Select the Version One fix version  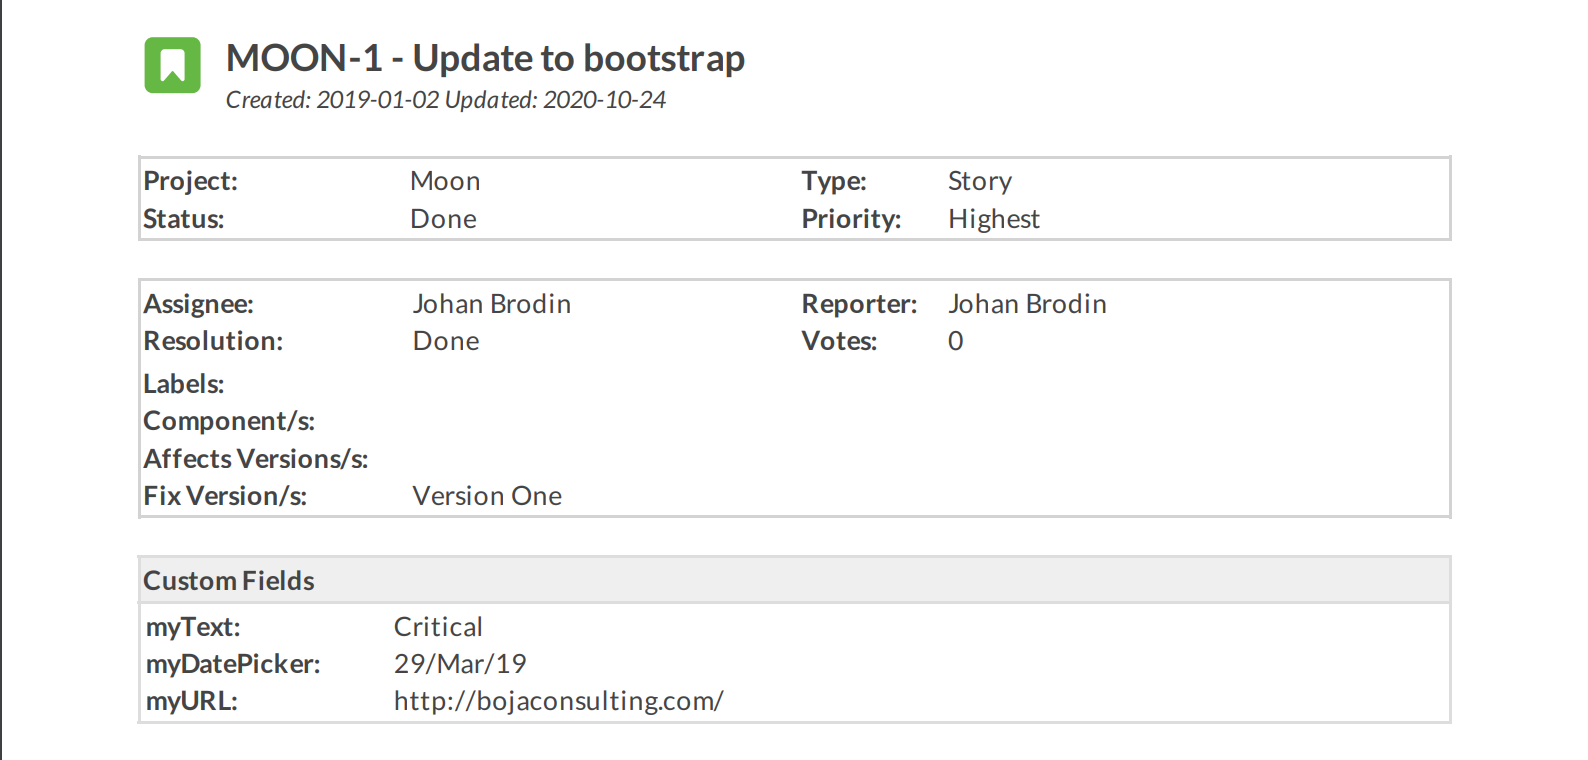[x=487, y=496]
